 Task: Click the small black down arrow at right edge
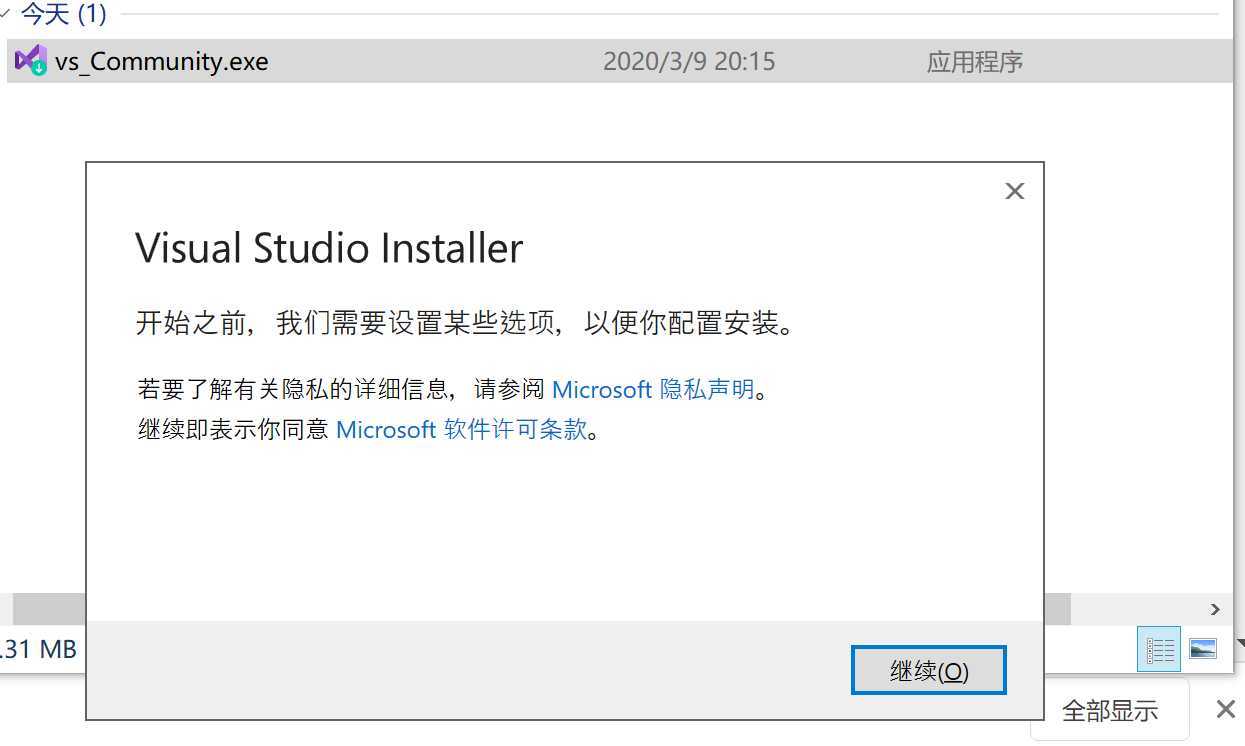pyautogui.click(x=1240, y=644)
